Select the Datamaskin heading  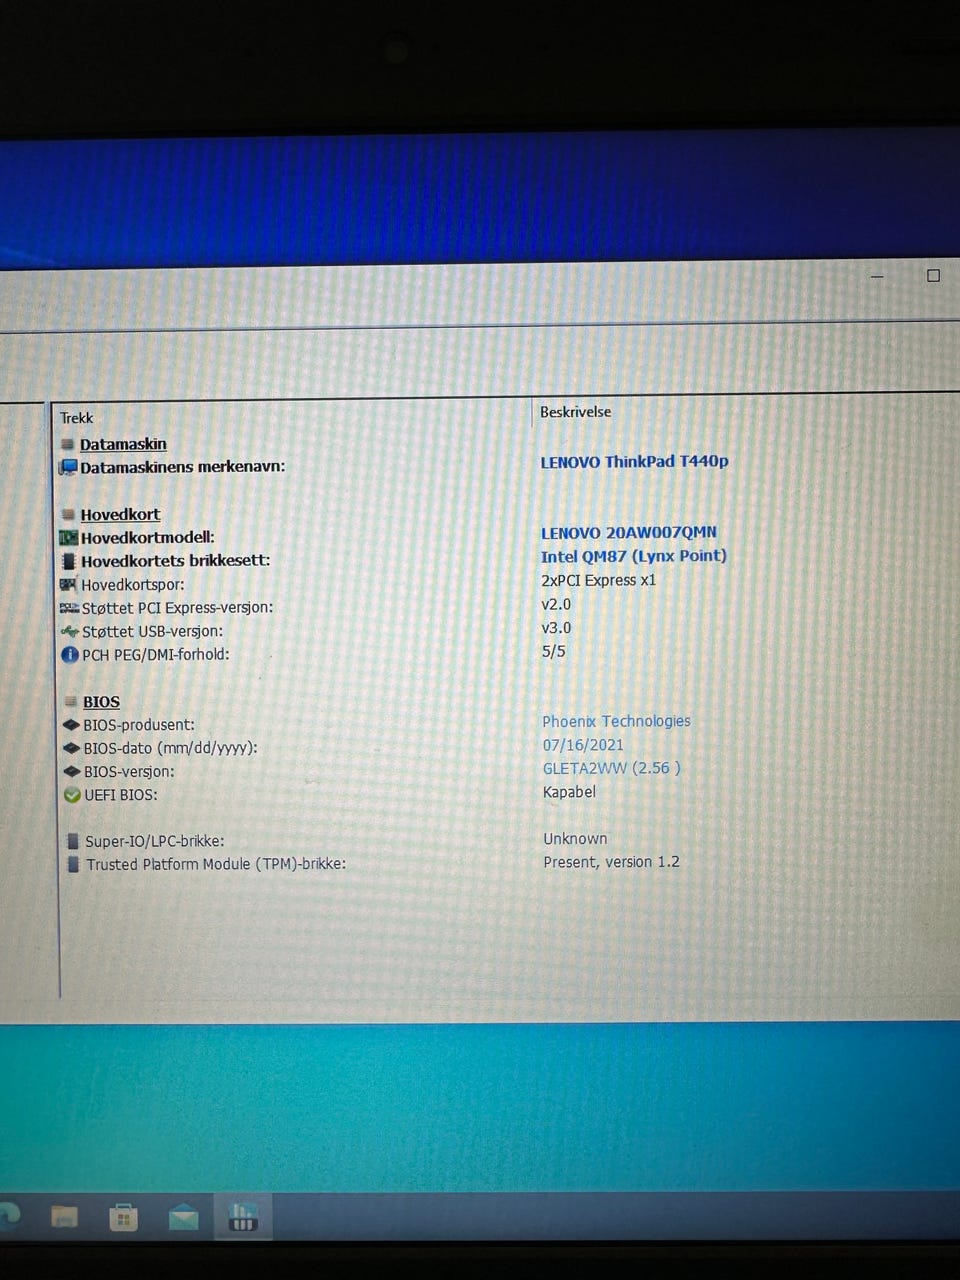(x=123, y=444)
